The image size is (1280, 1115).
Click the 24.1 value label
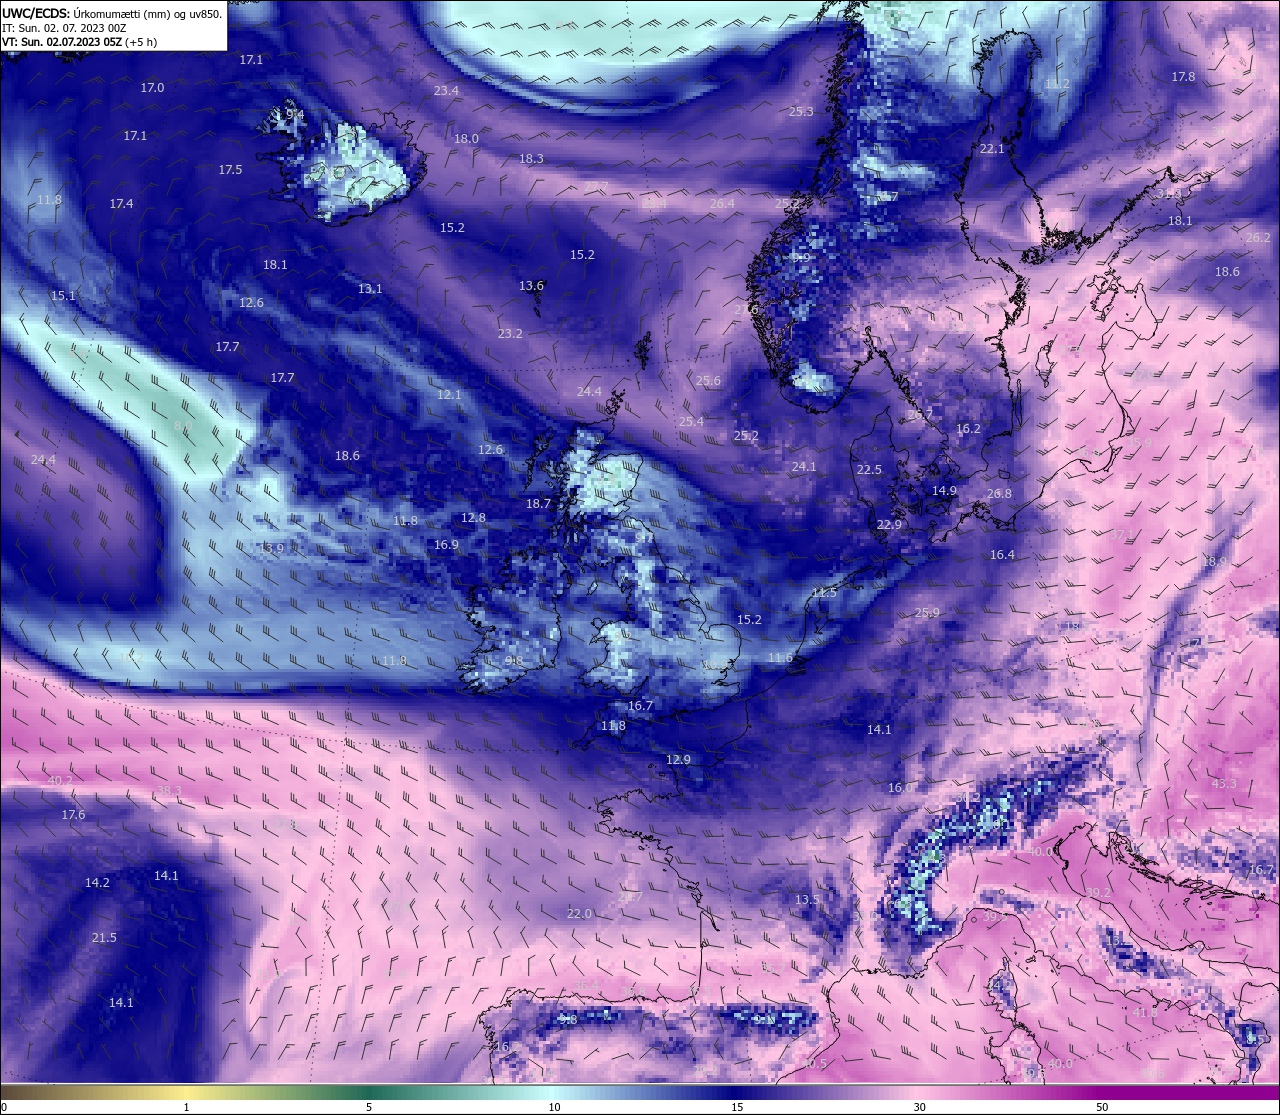[x=804, y=467]
